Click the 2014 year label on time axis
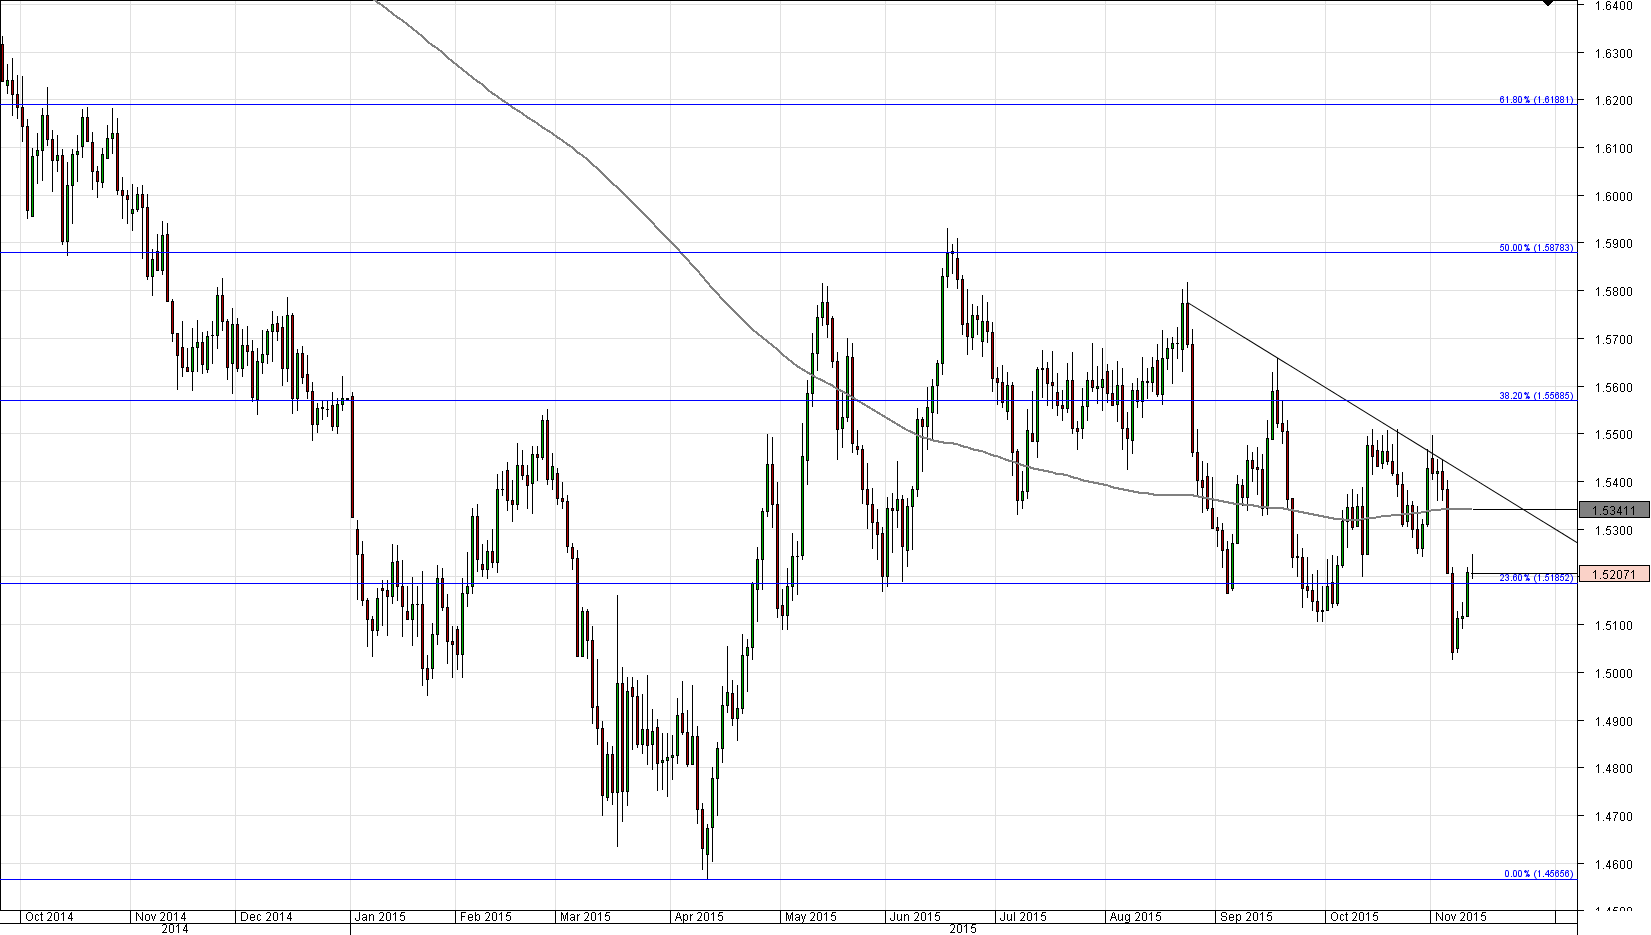The width and height of the screenshot is (1651, 935). pyautogui.click(x=174, y=929)
